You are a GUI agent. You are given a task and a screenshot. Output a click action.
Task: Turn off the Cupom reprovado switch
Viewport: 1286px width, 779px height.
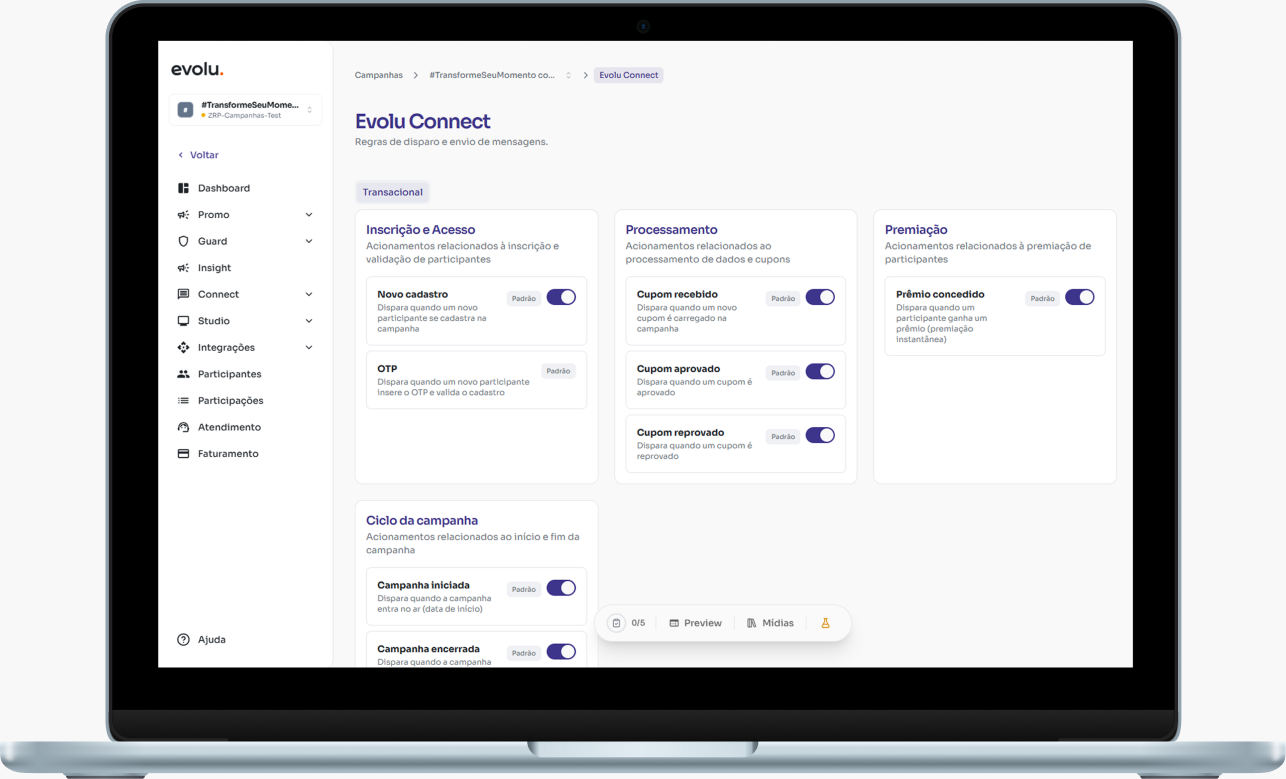(820, 435)
